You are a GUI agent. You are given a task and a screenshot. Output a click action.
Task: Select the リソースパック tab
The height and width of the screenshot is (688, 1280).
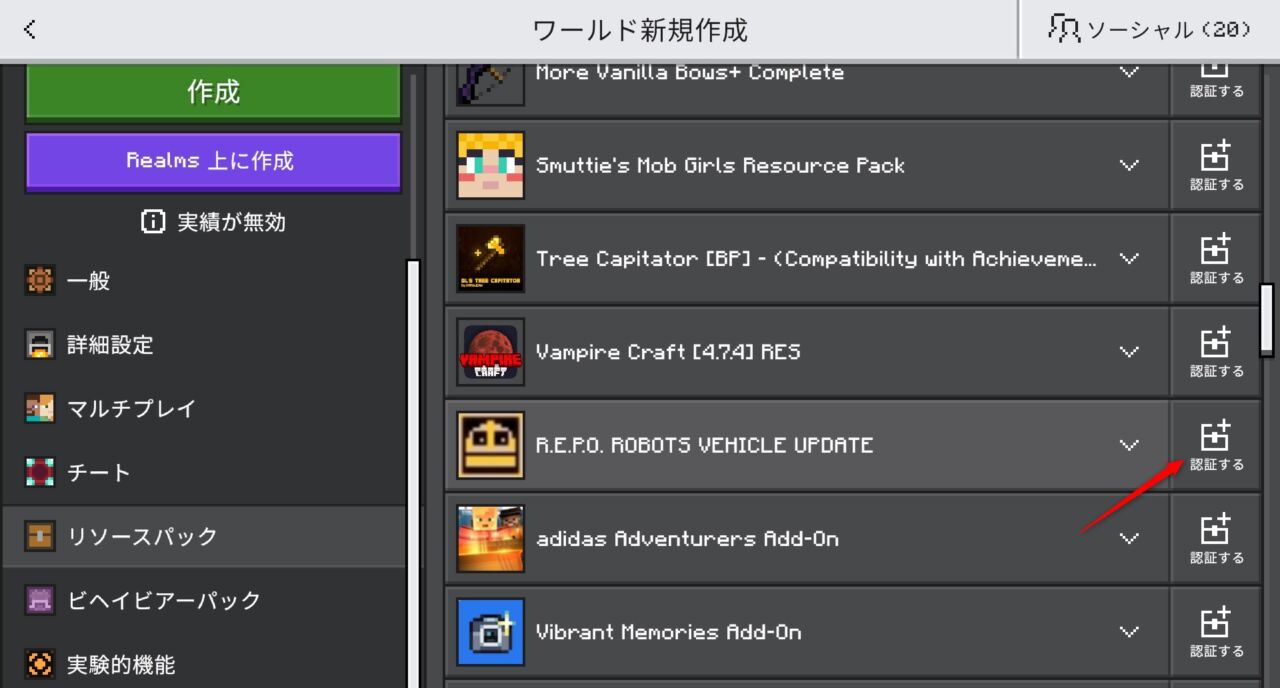point(204,537)
